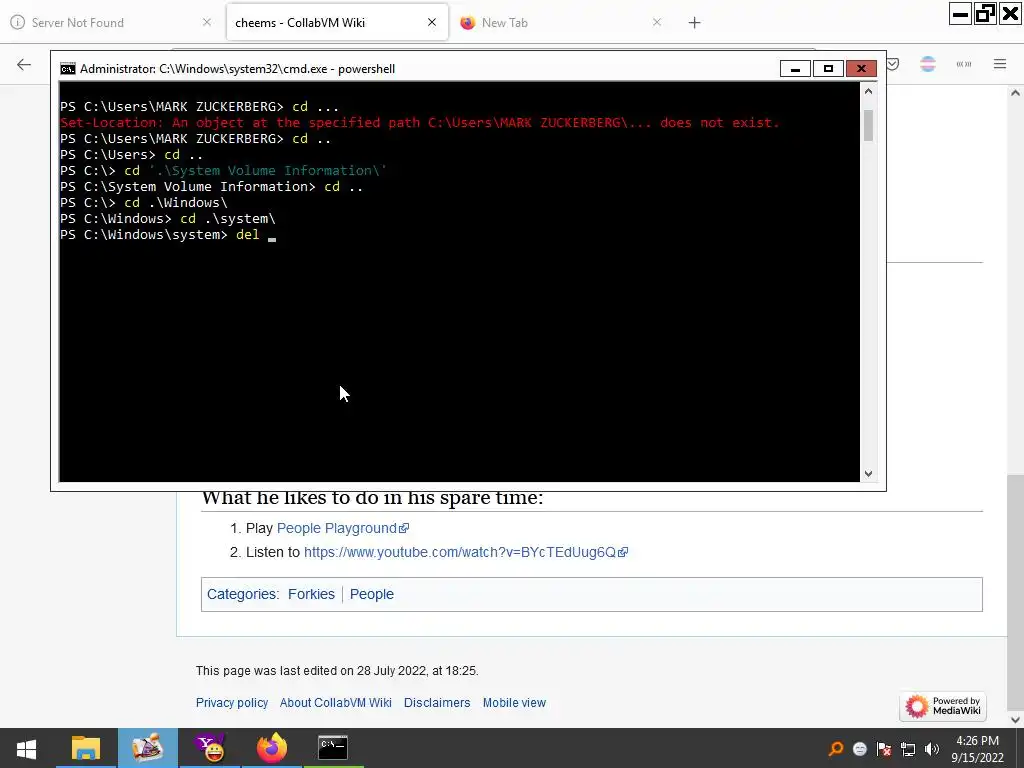This screenshot has width=1024, height=768.
Task: Minimize the Administrator cmd.exe window
Action: [x=795, y=69]
